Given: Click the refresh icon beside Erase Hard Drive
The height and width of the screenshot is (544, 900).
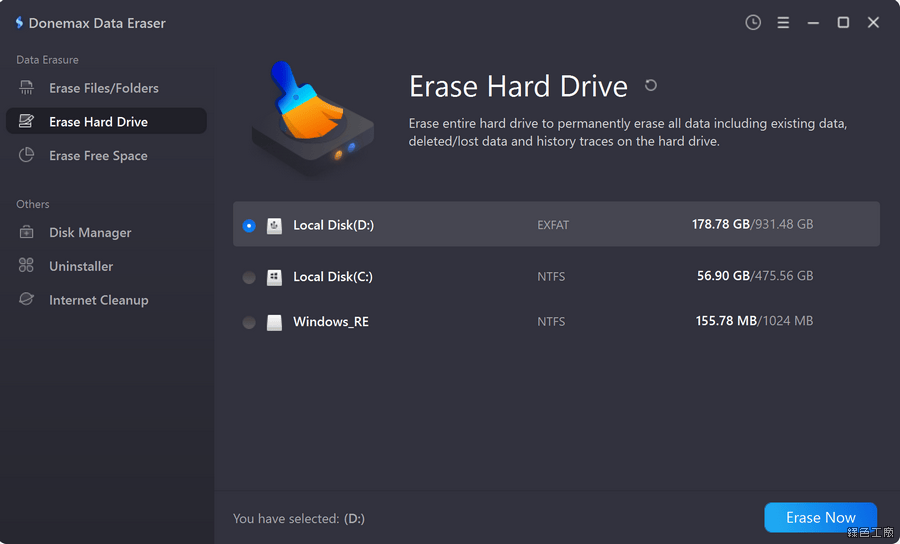Looking at the screenshot, I should [651, 86].
